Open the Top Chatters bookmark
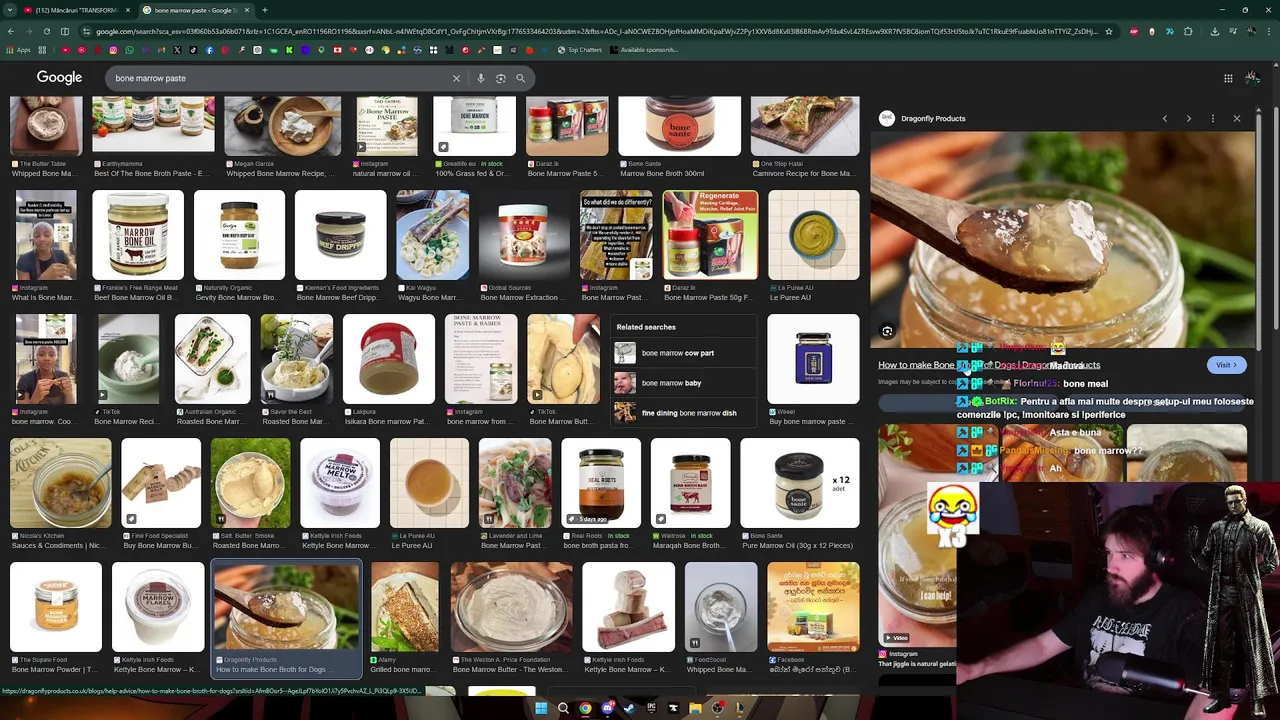The image size is (1280, 720). tap(581, 50)
